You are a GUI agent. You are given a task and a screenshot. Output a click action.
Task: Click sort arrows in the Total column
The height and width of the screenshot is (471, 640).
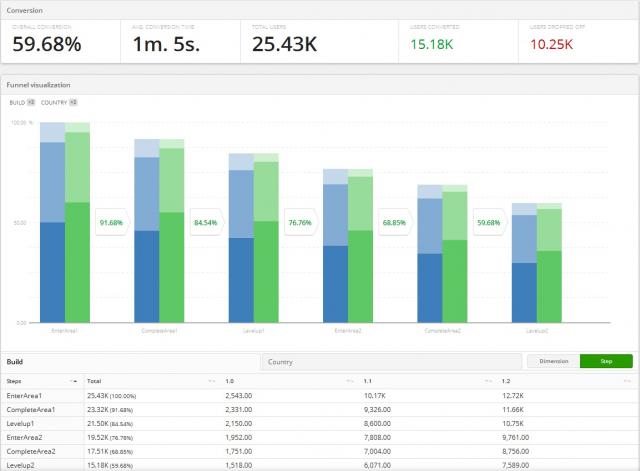pyautogui.click(x=211, y=381)
